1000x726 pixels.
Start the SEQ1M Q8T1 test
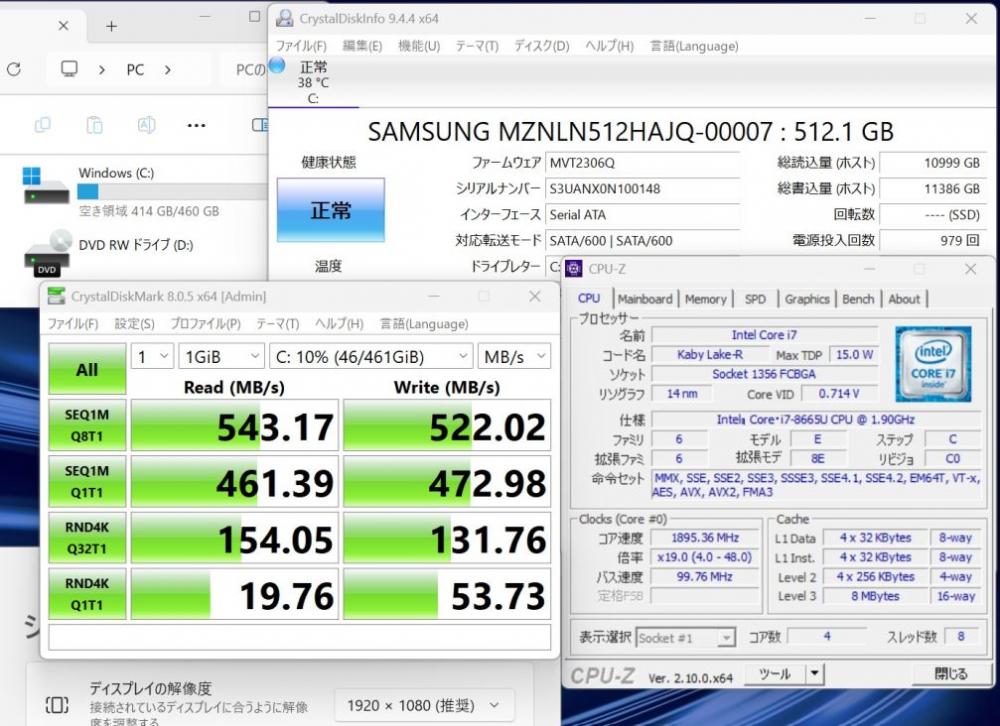(x=87, y=425)
